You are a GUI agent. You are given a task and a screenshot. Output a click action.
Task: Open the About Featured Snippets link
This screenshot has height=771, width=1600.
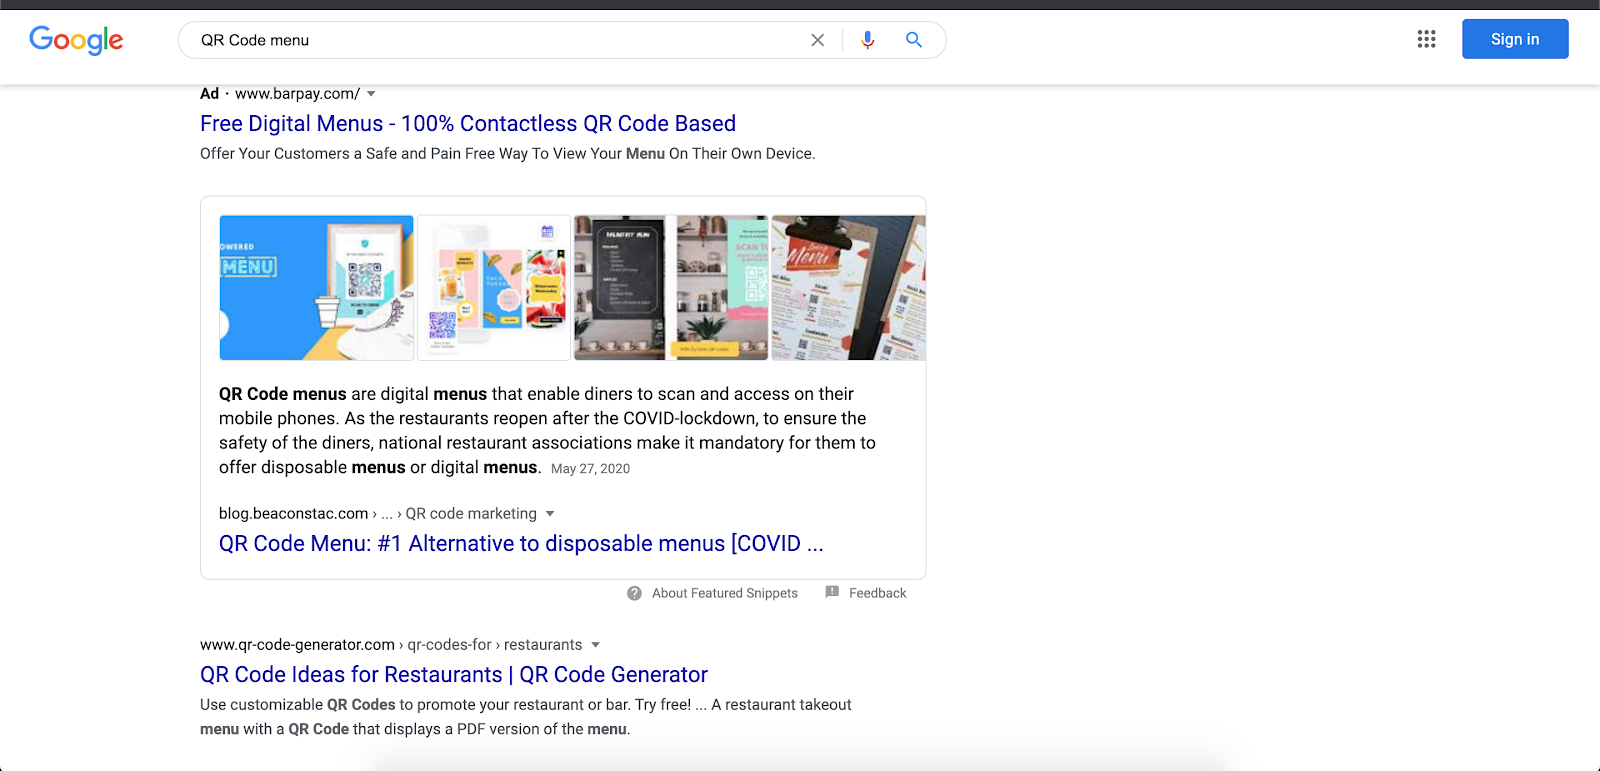[x=725, y=593]
